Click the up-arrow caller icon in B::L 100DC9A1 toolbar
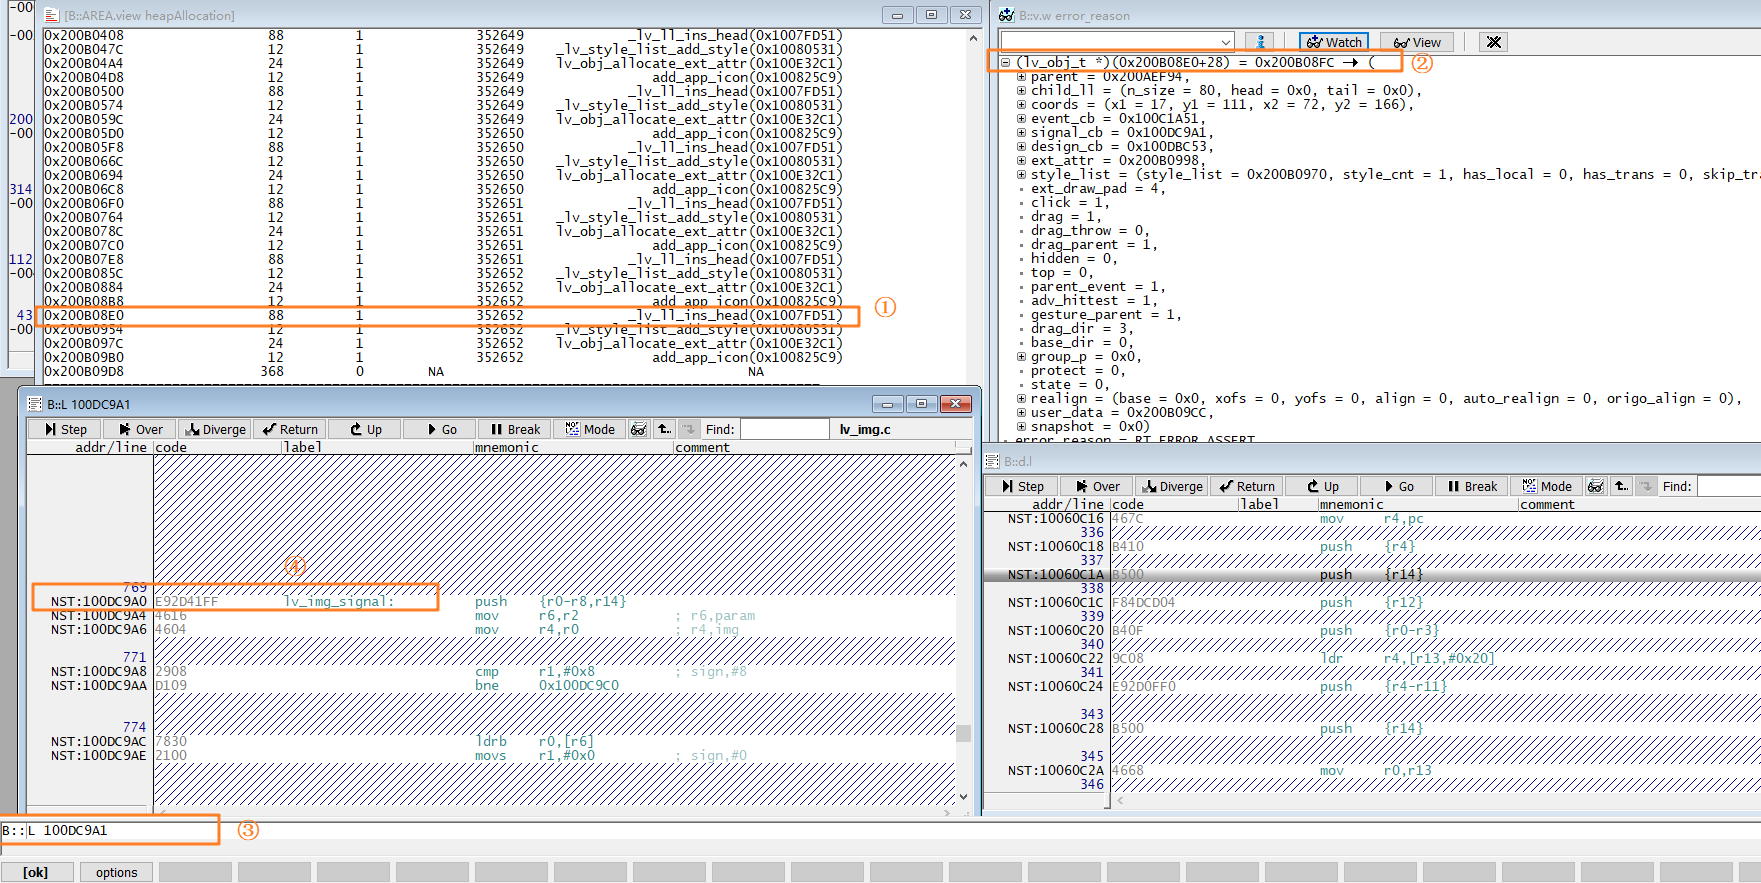This screenshot has width=1761, height=883. 664,429
